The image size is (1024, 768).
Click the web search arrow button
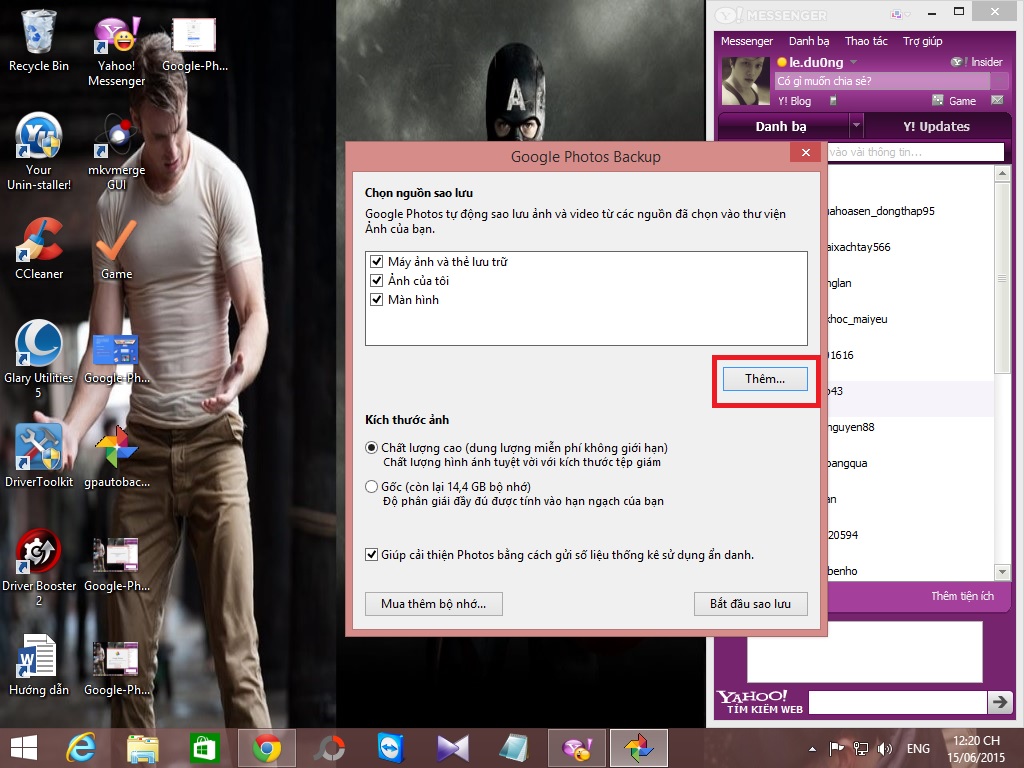pos(999,703)
